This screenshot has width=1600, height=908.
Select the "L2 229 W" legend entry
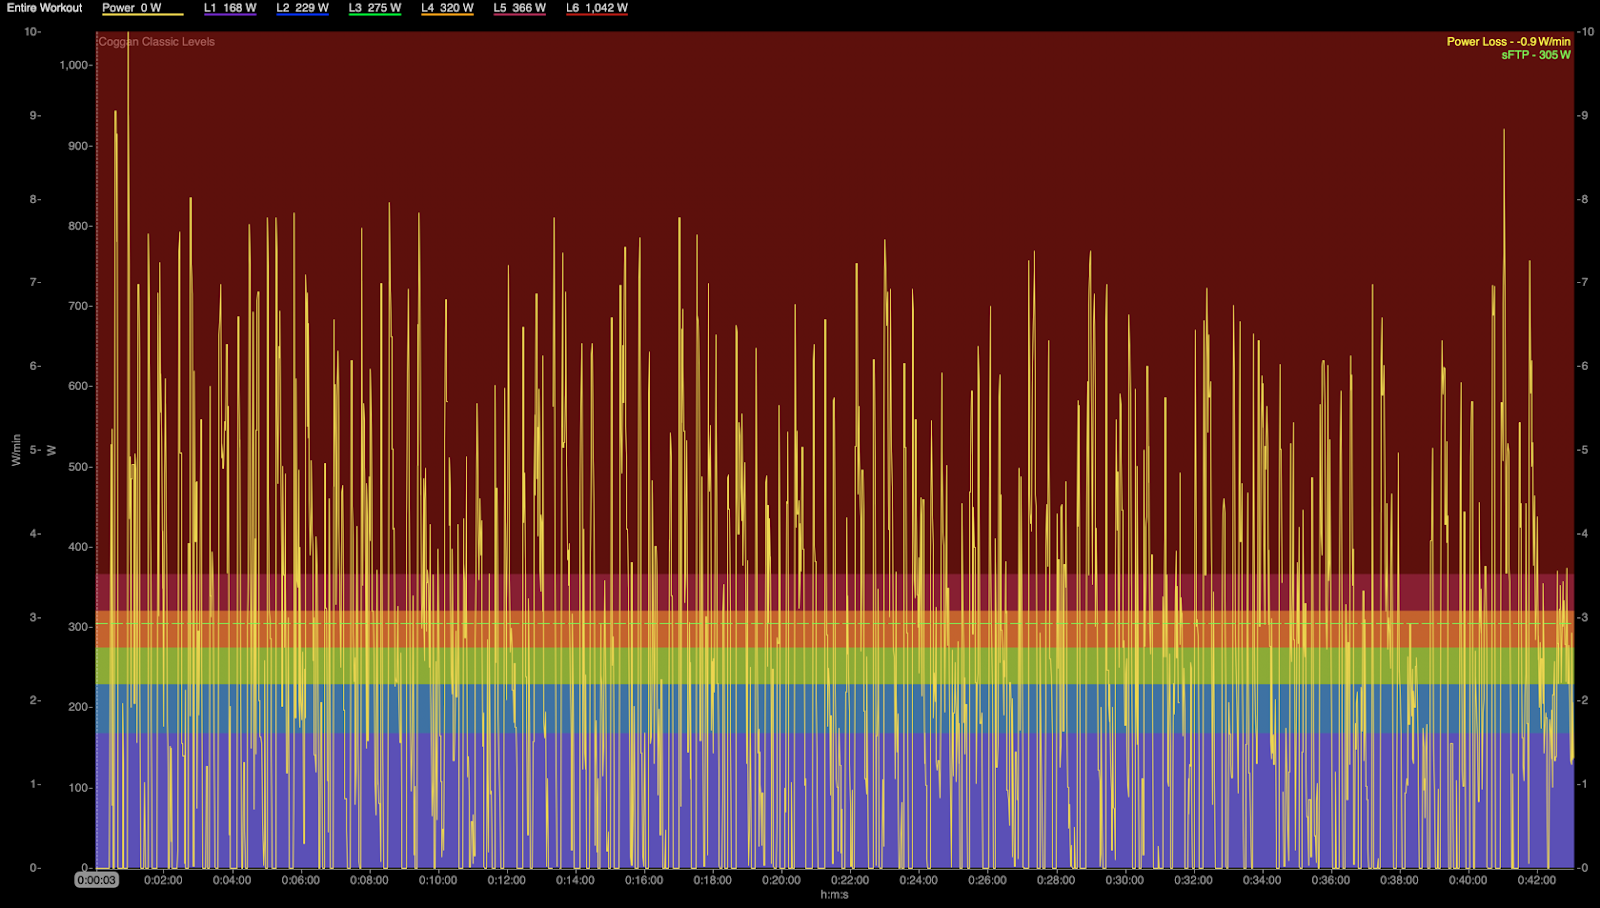[x=303, y=8]
